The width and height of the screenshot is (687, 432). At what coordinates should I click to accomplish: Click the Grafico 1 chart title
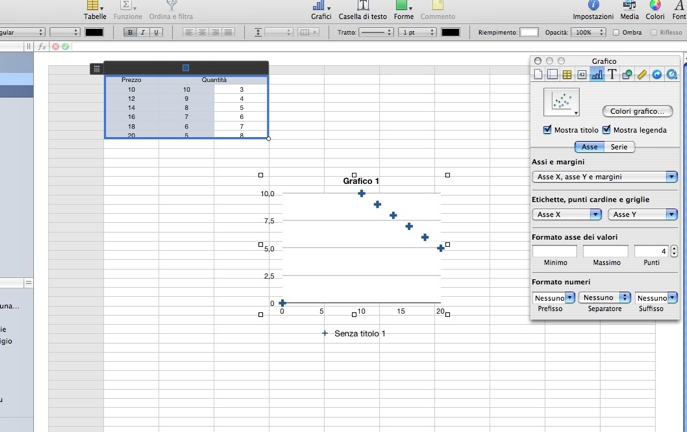tap(361, 181)
